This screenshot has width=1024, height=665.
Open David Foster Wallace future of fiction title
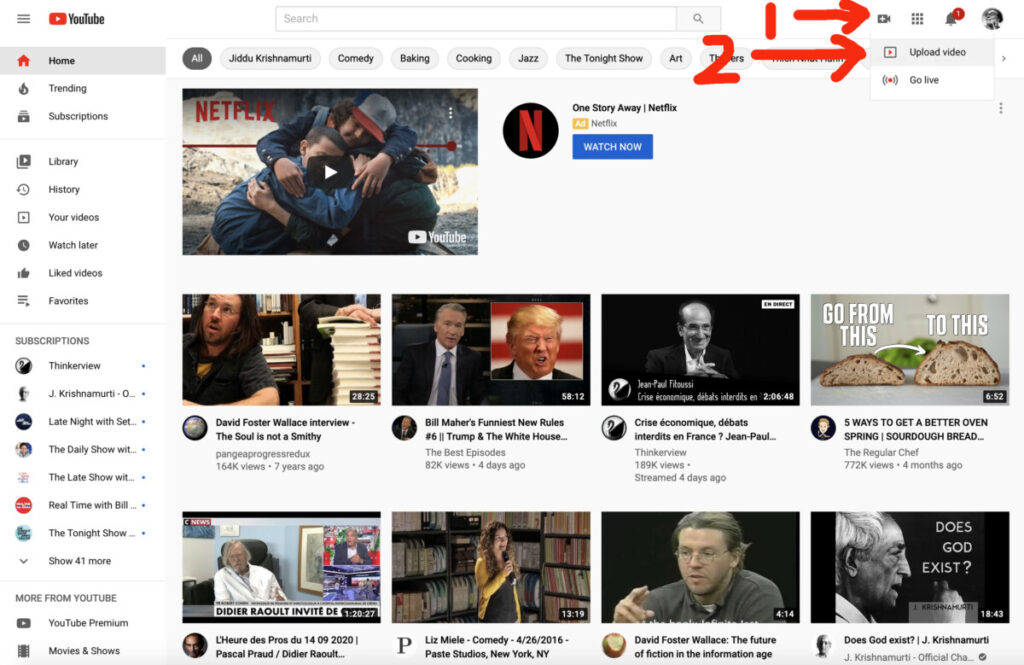click(705, 647)
